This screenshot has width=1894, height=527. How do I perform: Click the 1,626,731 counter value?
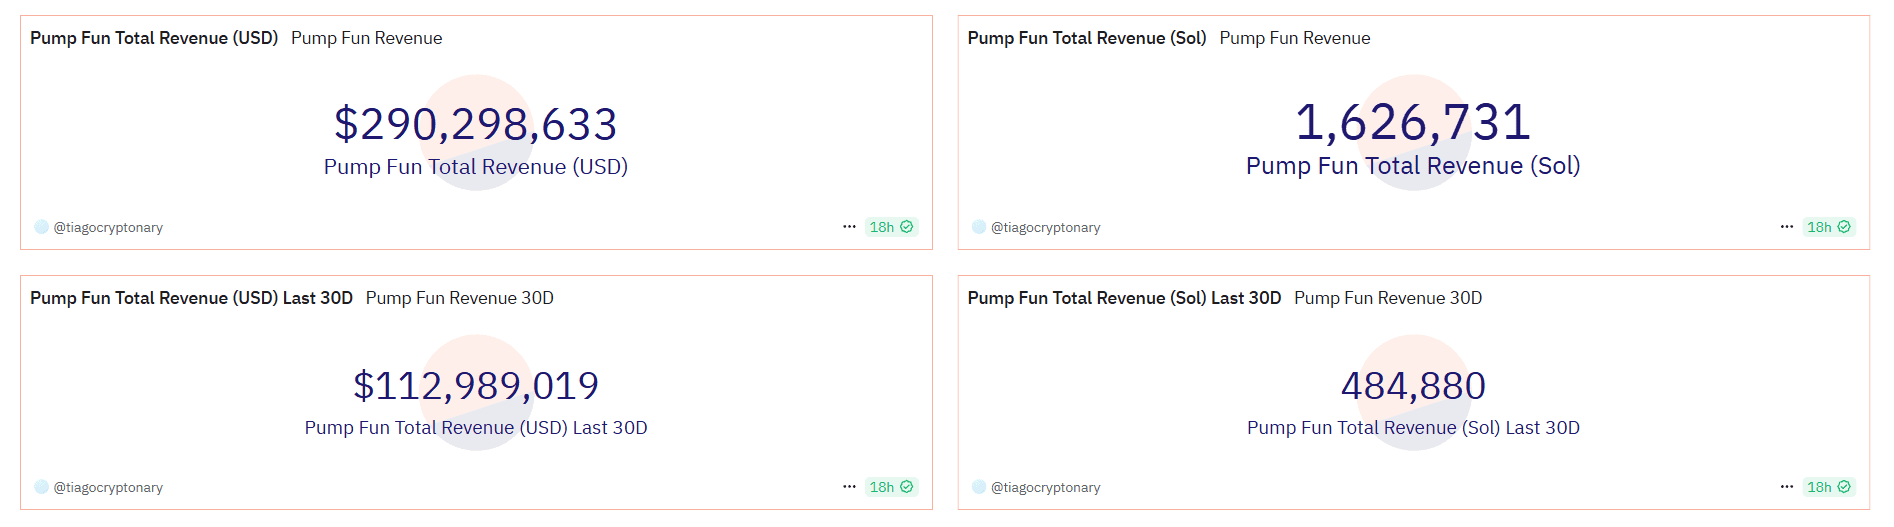click(1413, 122)
